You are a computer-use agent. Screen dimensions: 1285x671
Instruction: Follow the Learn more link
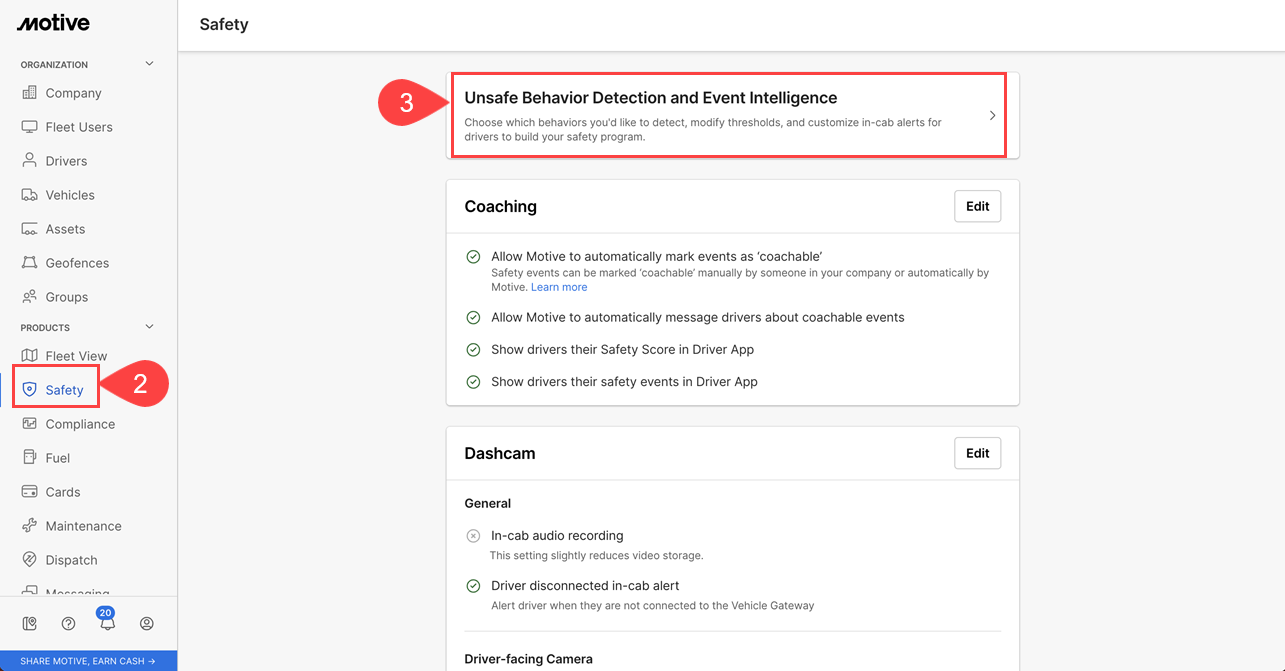tap(559, 287)
